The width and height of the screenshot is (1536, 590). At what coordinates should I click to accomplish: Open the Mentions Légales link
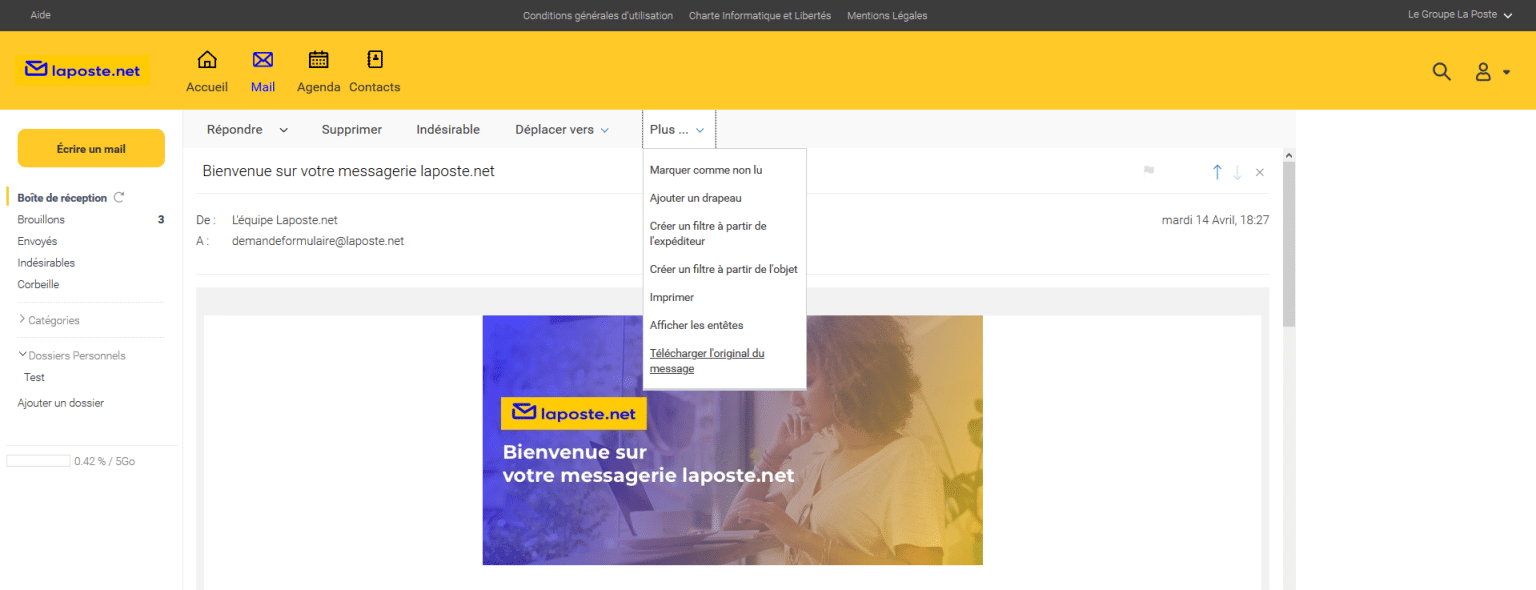click(x=886, y=15)
